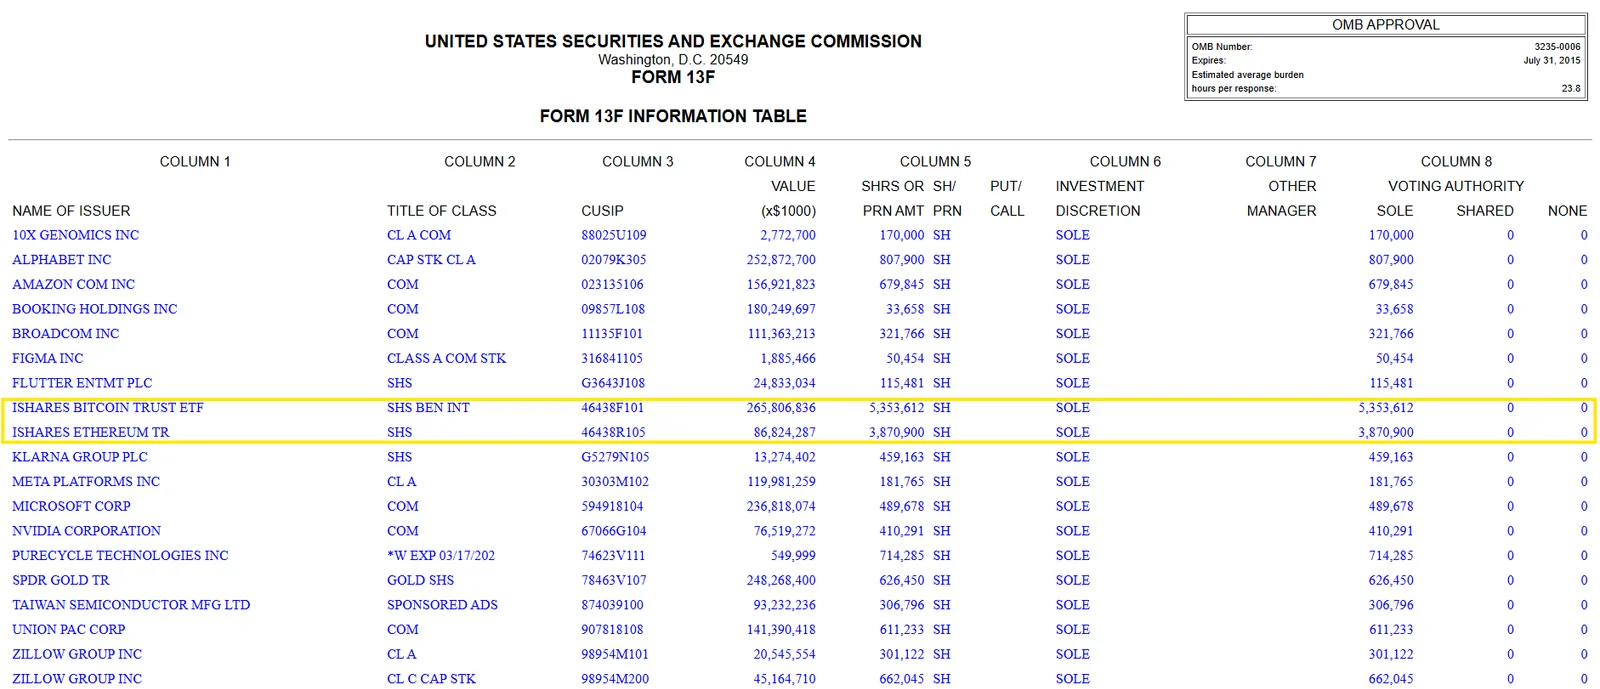Select the NVIDIA CORPORATION issuer name
This screenshot has height=689, width=1600.
(x=86, y=531)
